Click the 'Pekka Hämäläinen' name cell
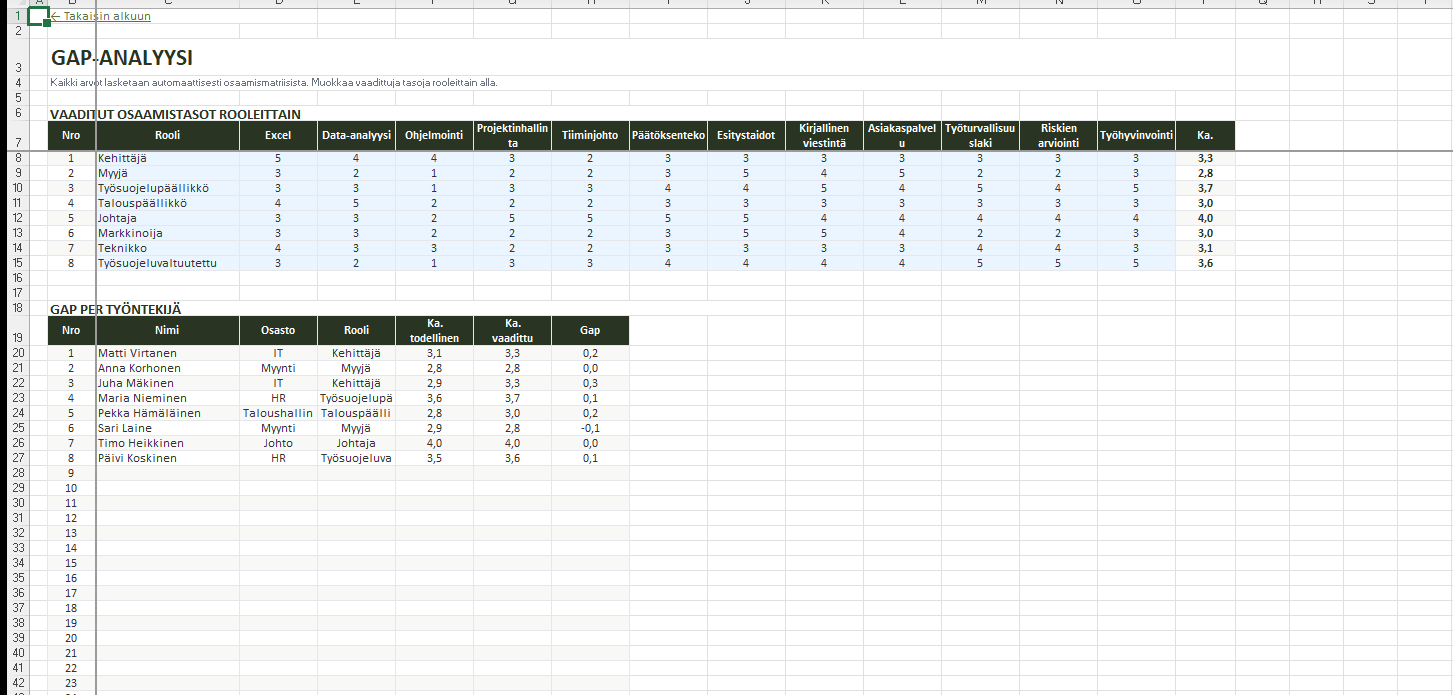 [x=149, y=413]
